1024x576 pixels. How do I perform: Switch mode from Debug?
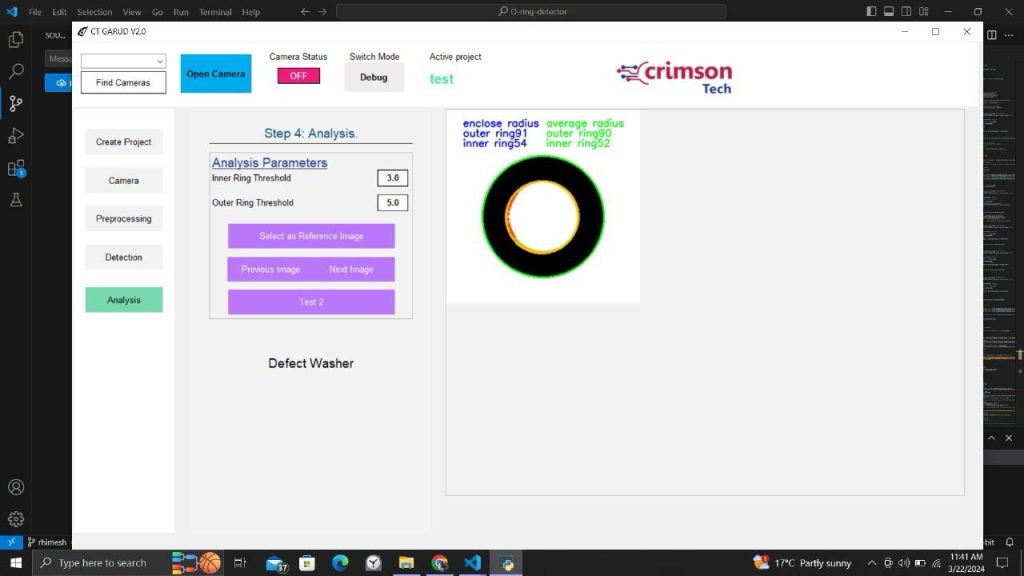click(x=373, y=76)
